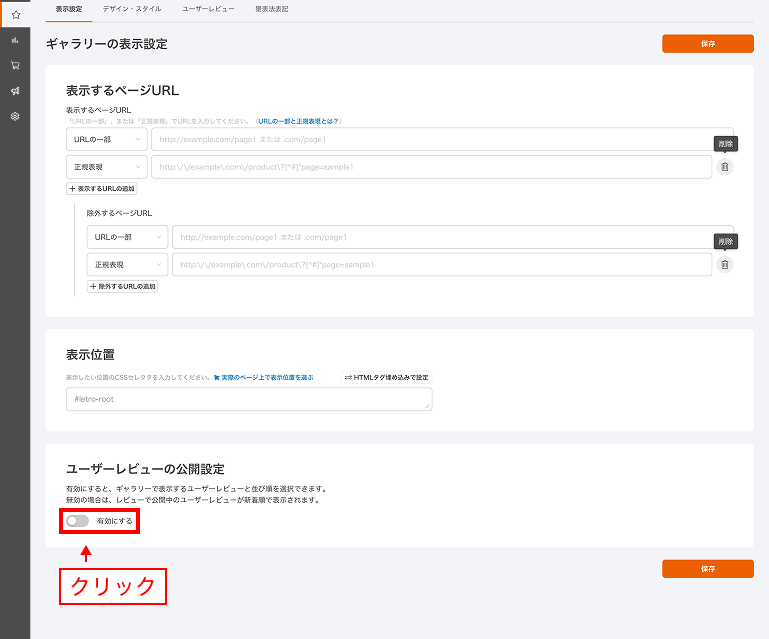Enable the 有効にする user review toggle

[78, 521]
